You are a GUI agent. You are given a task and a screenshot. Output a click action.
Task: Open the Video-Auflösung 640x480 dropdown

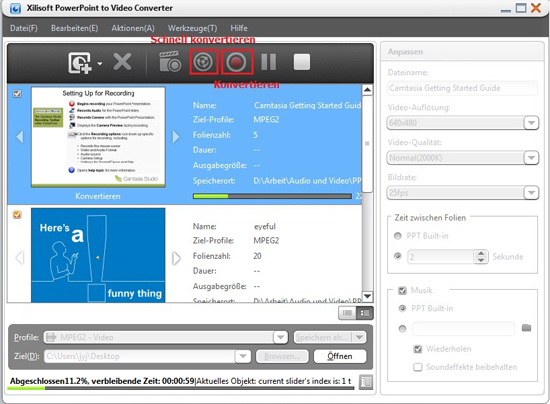(x=463, y=123)
